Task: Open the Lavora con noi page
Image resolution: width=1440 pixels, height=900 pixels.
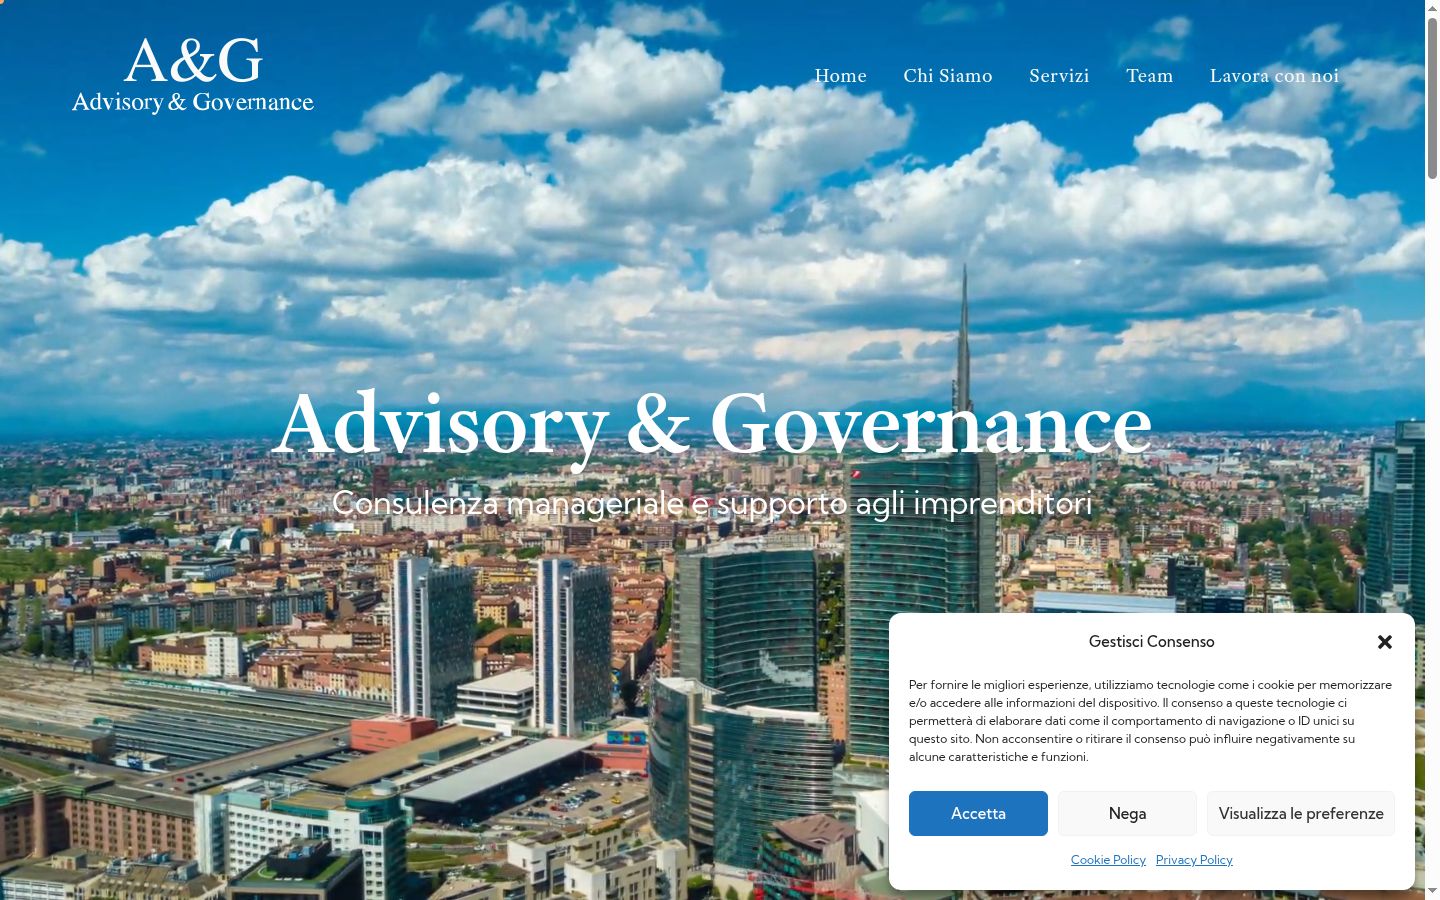Action: [1274, 76]
